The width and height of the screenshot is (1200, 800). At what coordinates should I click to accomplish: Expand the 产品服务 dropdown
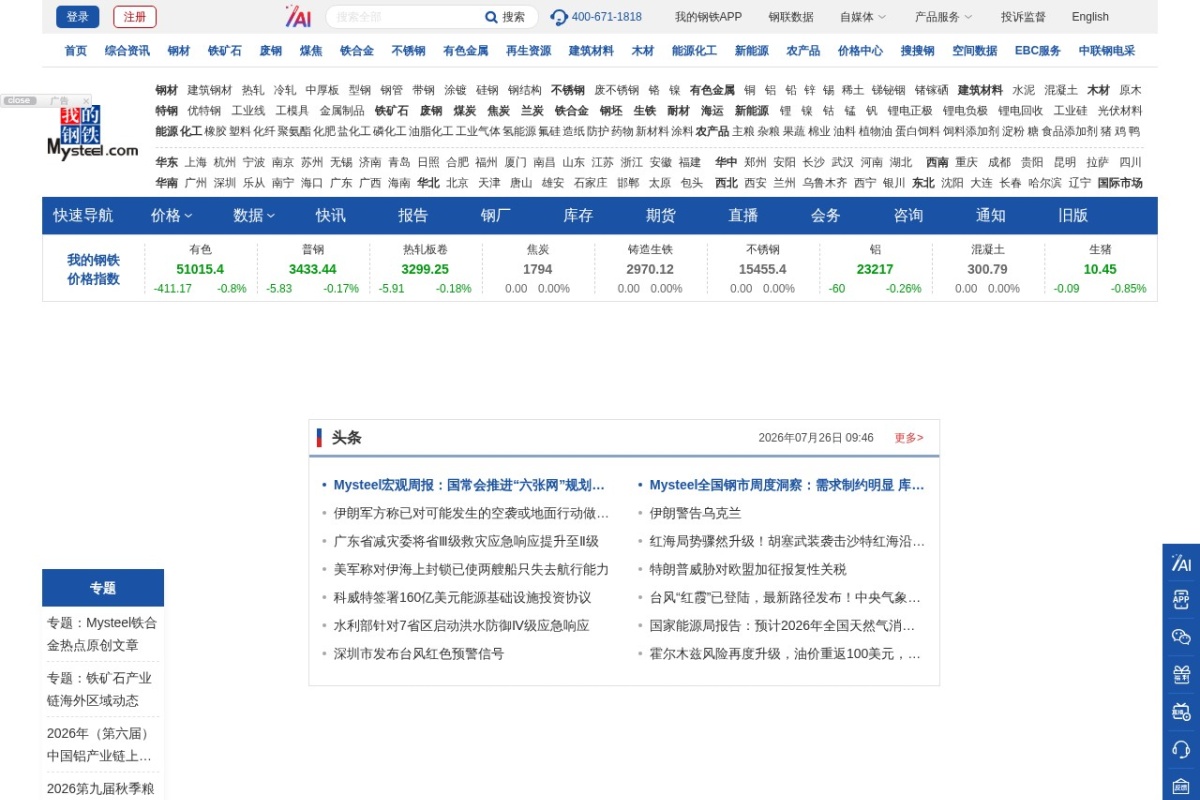(943, 17)
